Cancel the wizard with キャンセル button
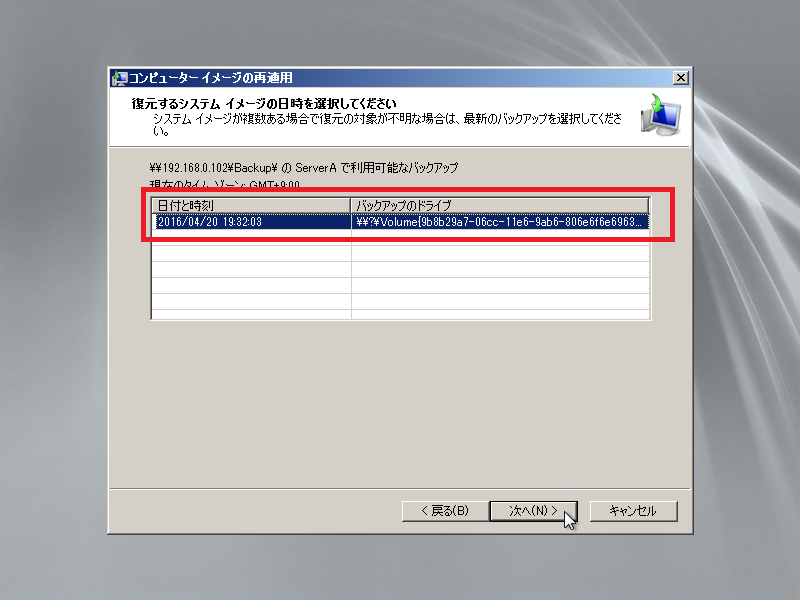The width and height of the screenshot is (800, 600). (632, 511)
